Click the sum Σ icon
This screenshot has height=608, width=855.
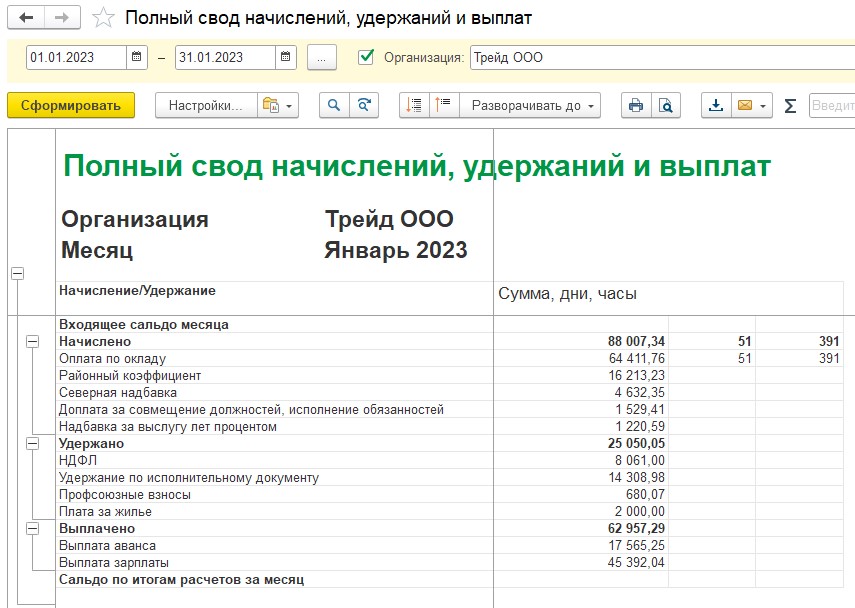pos(790,106)
